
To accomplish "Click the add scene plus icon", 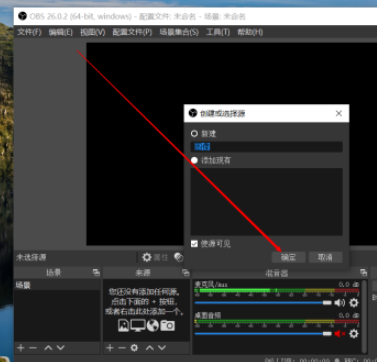I will 21,348.
